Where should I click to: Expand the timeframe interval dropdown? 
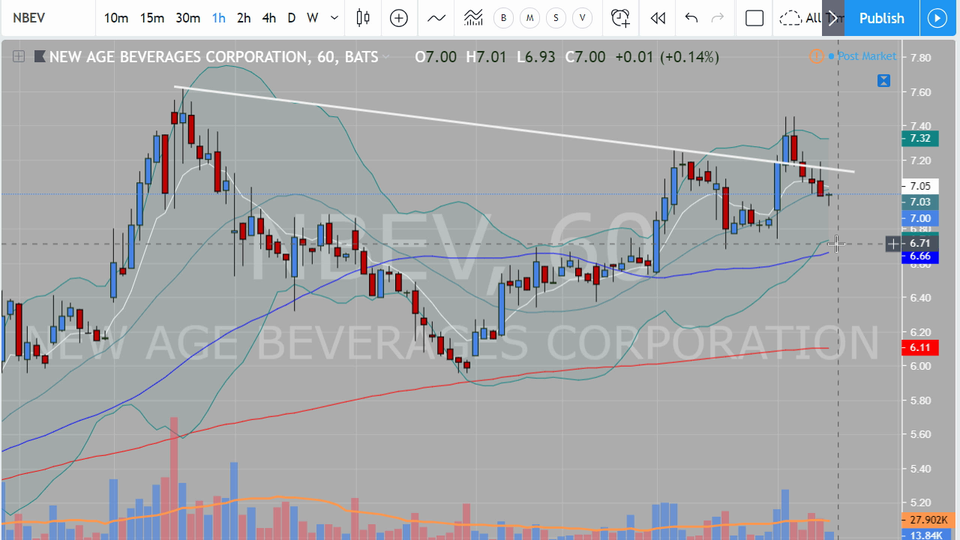pyautogui.click(x=334, y=18)
